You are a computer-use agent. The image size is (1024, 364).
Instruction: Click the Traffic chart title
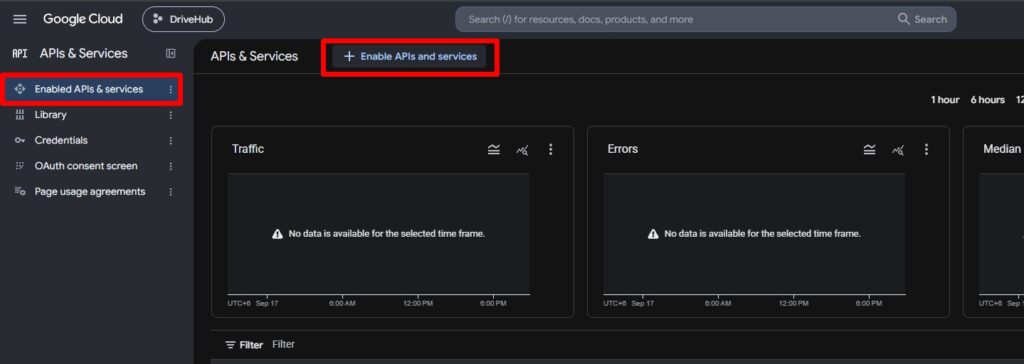248,149
